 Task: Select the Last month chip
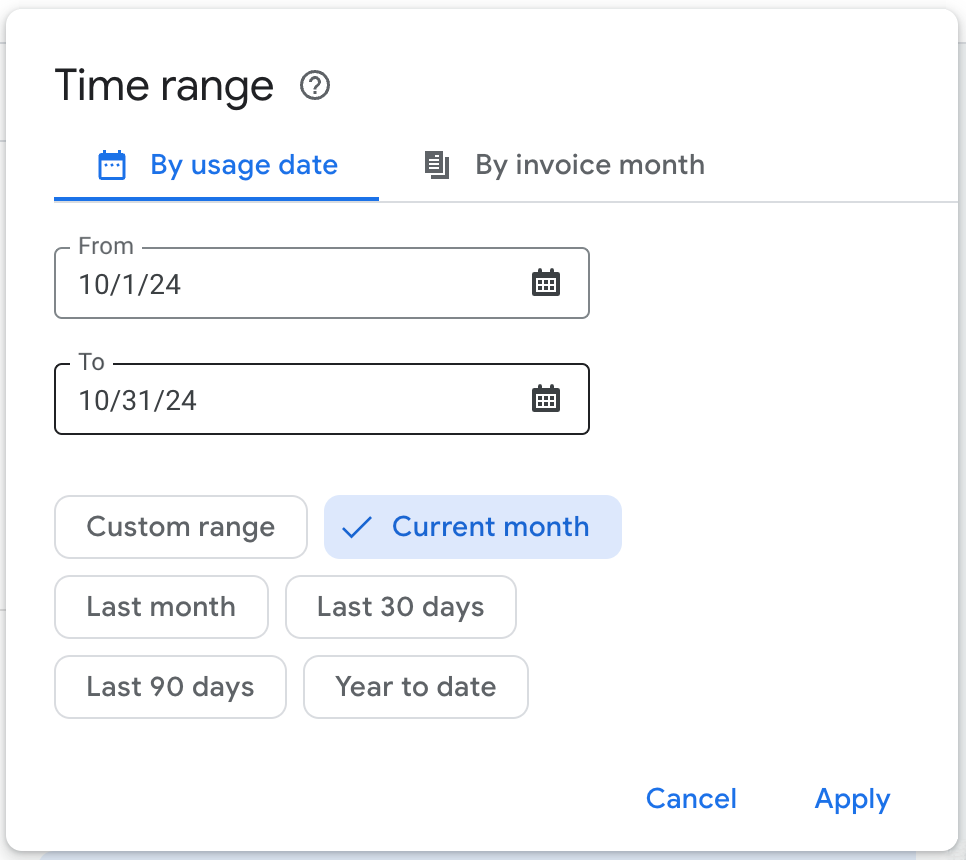[161, 607]
